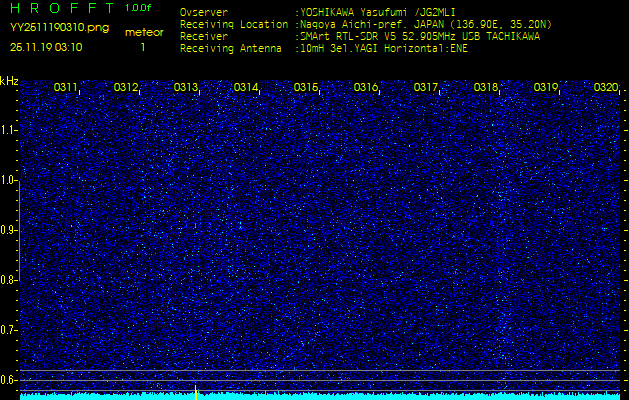Select the 0320 time marker
The width and height of the screenshot is (629, 400).
click(x=606, y=88)
